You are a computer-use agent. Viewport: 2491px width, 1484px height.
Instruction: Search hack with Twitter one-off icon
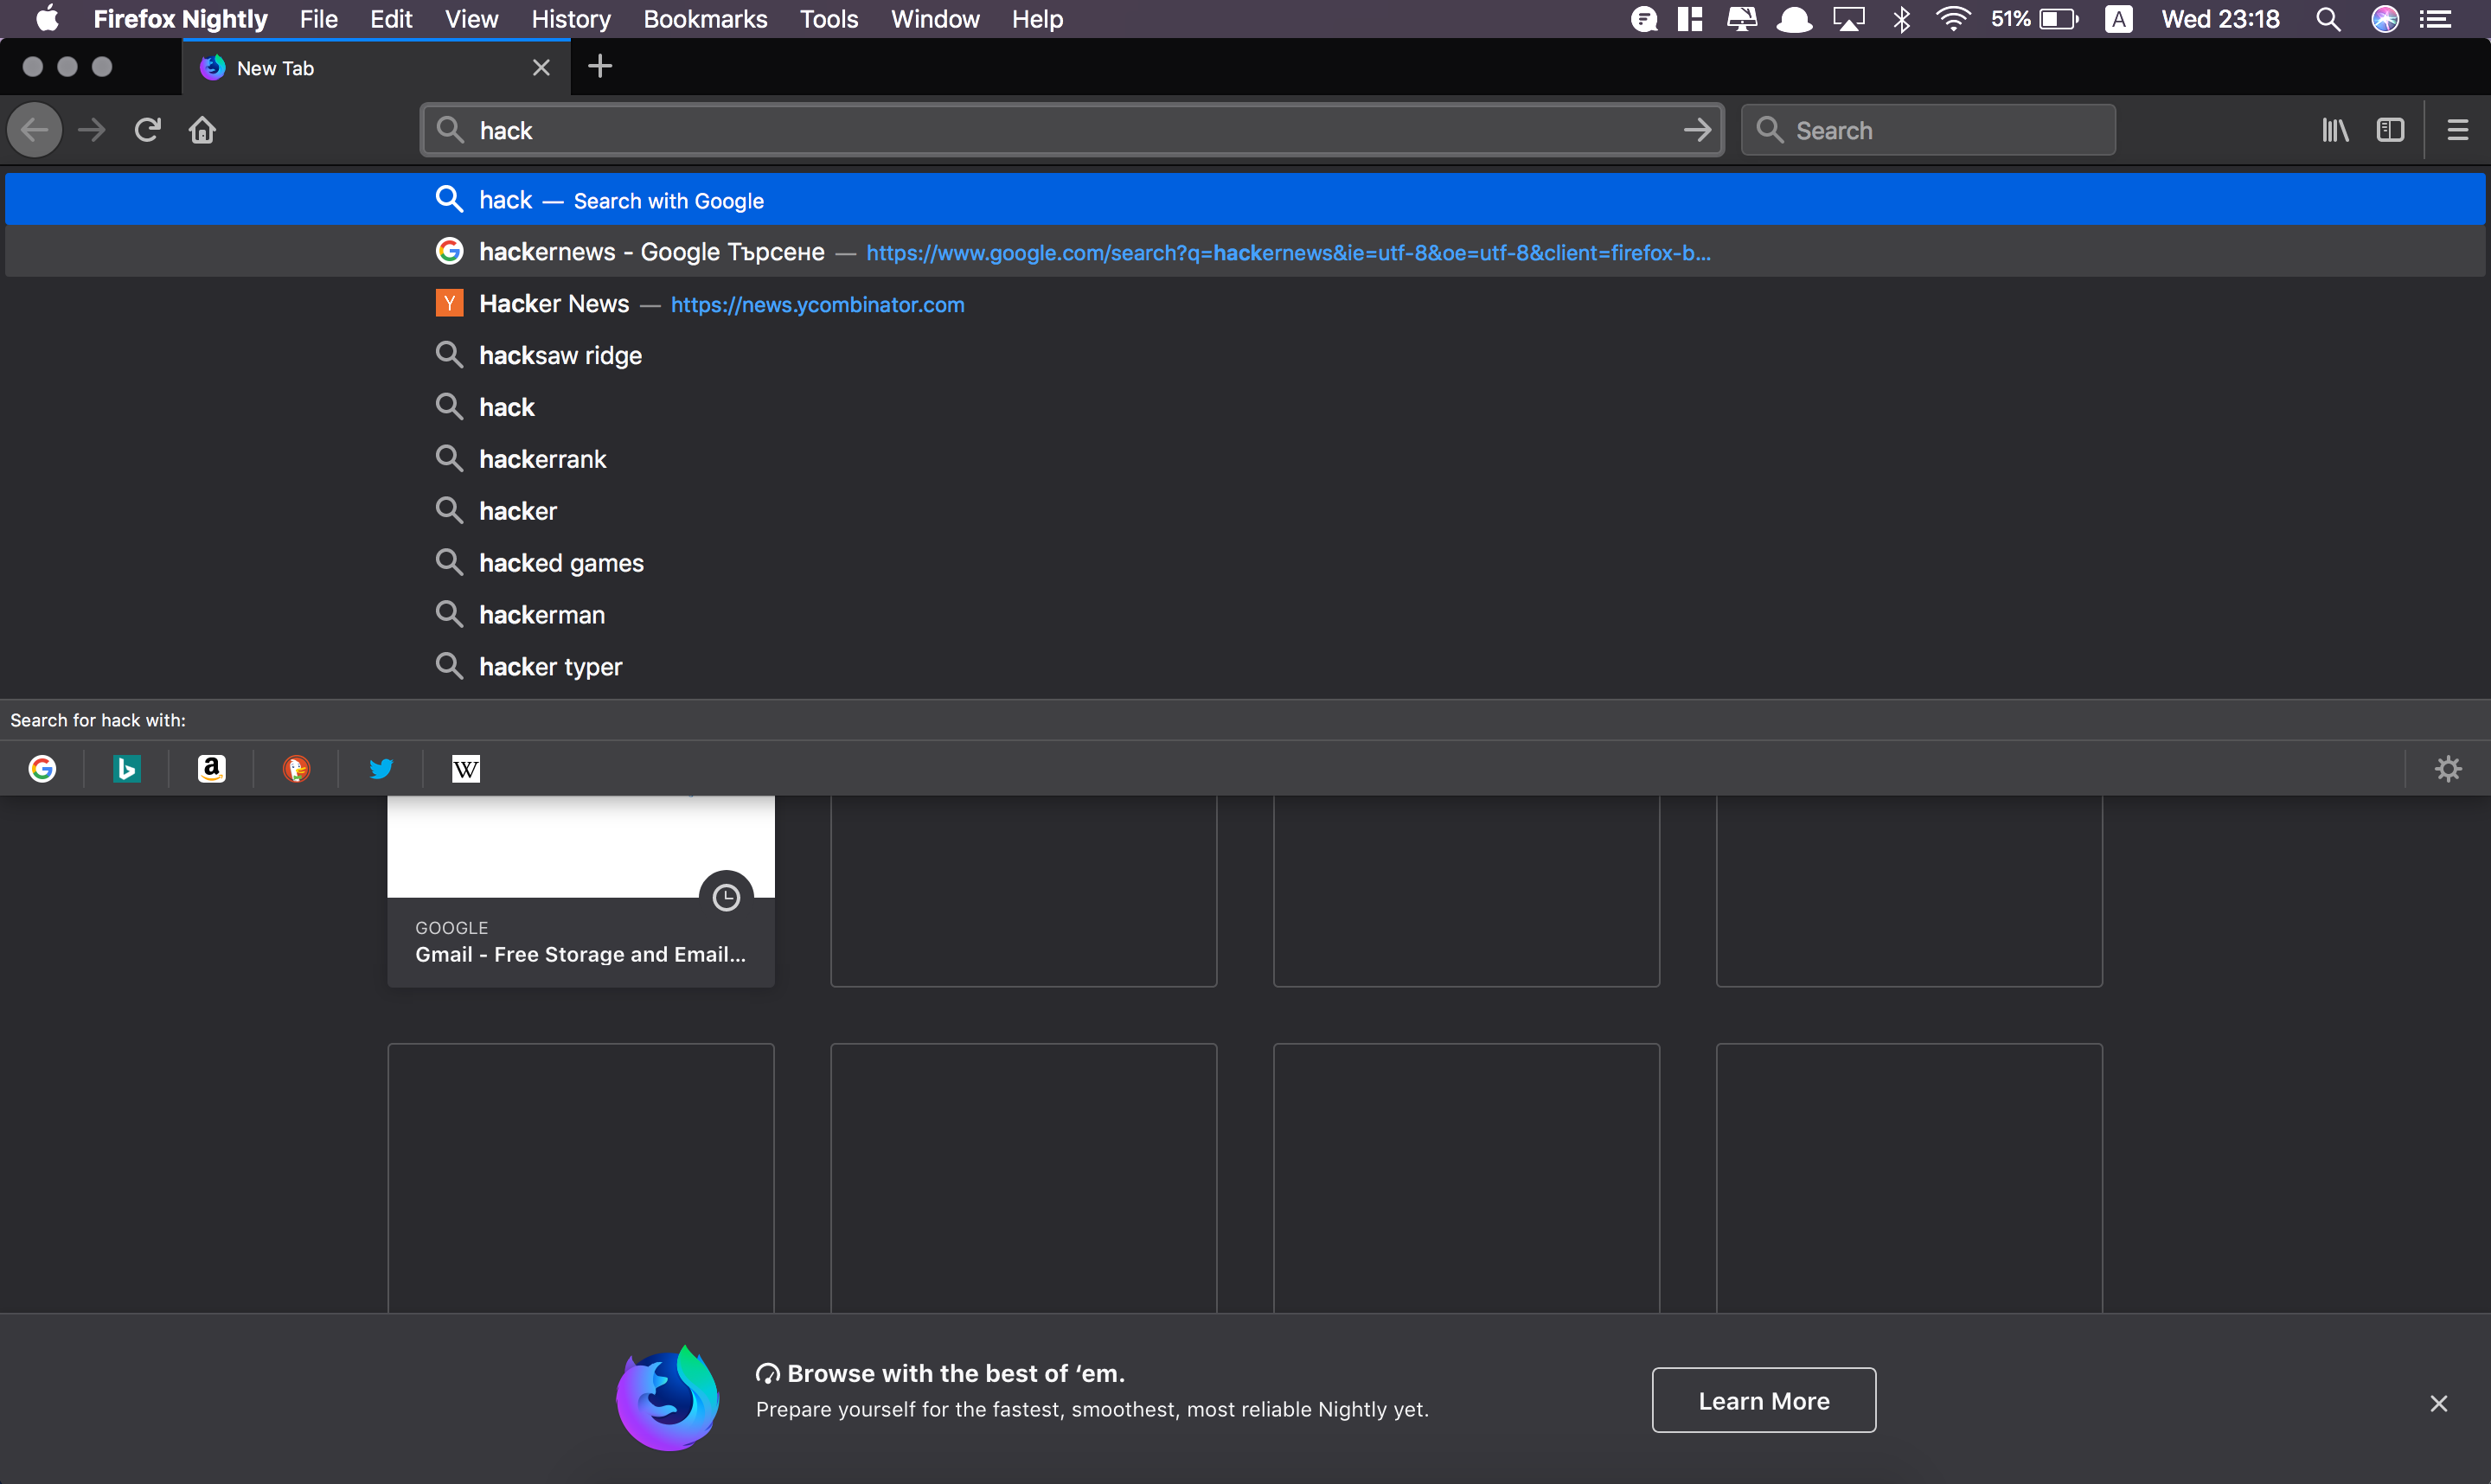coord(381,769)
